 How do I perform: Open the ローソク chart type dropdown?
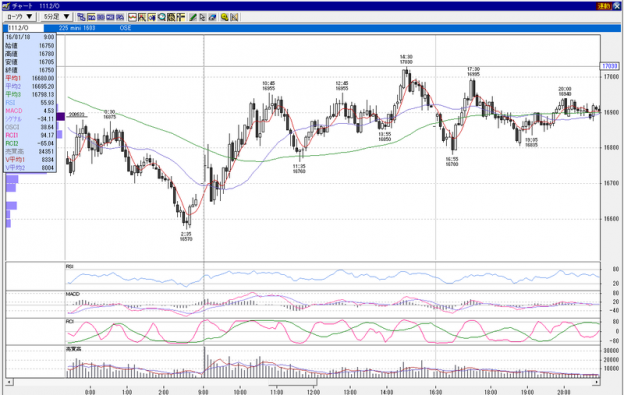[20, 17]
